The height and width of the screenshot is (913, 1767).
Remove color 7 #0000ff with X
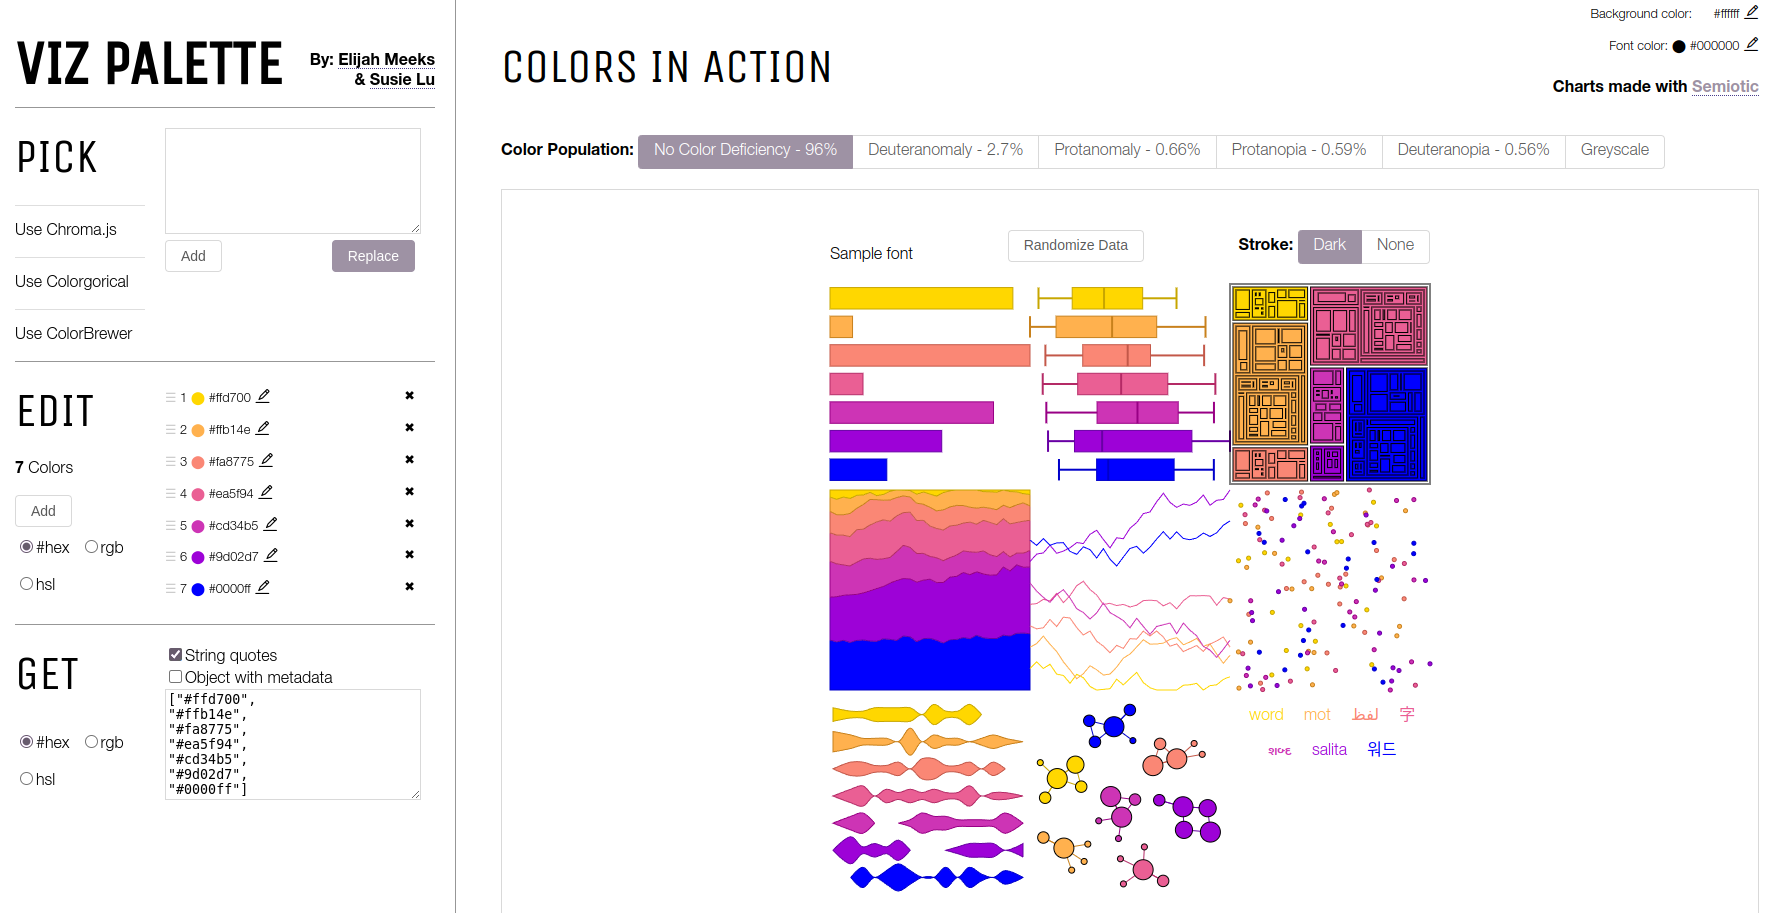(x=409, y=587)
